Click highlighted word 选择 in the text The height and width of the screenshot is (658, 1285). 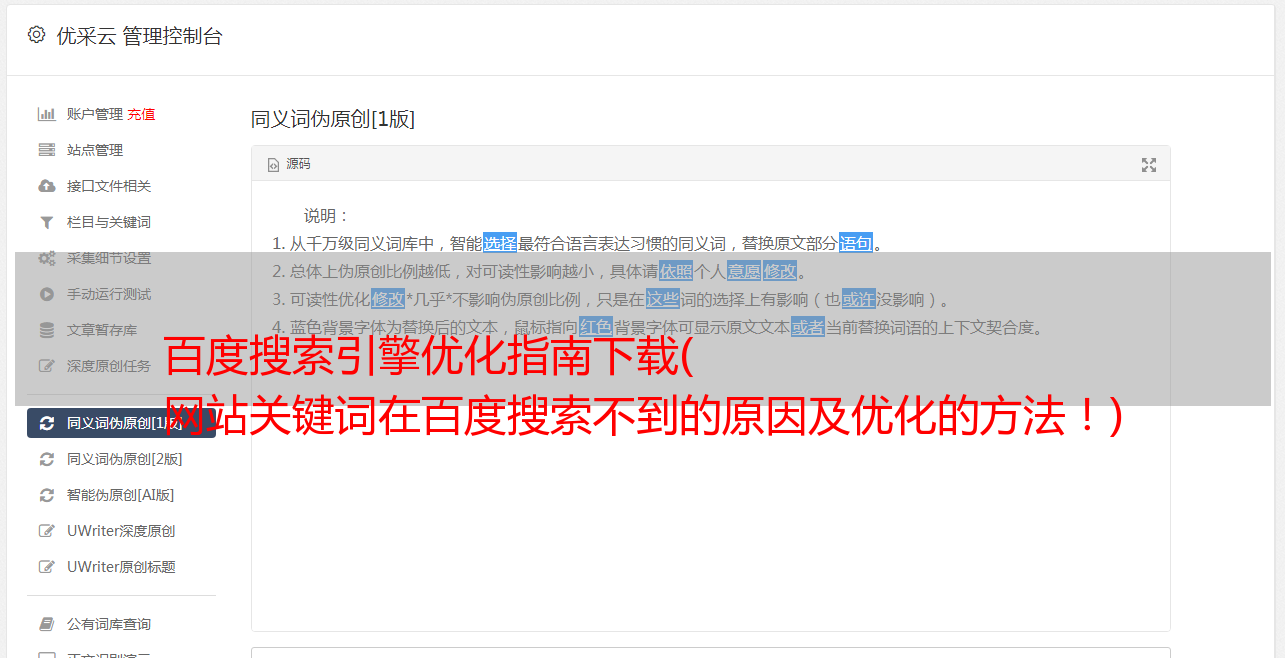(500, 243)
